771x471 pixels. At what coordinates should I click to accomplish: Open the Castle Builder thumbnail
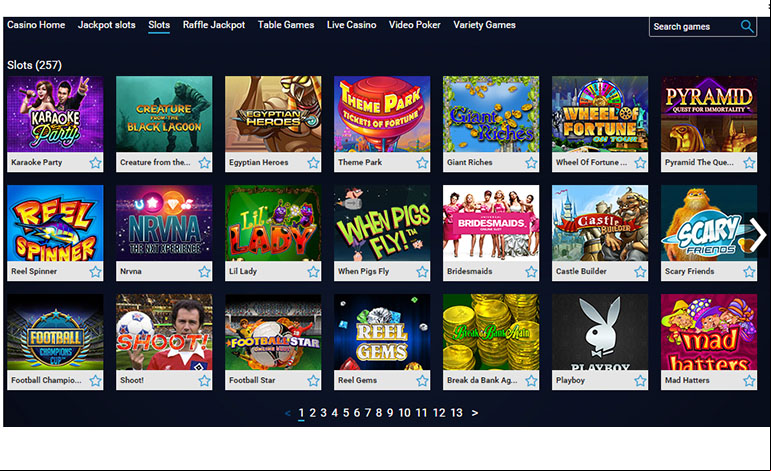(x=600, y=223)
